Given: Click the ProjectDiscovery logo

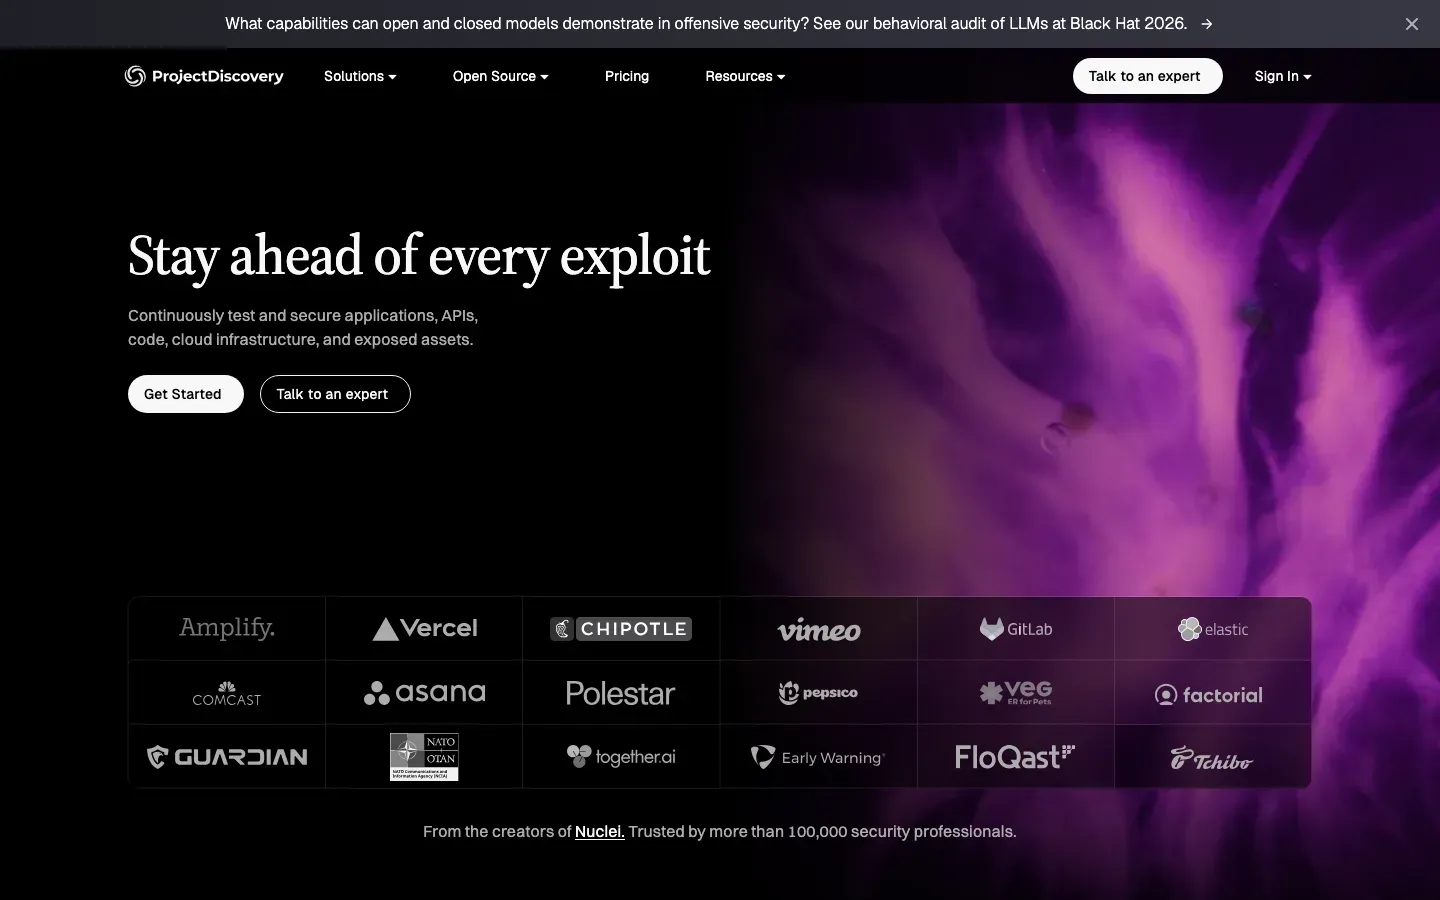Looking at the screenshot, I should click(x=204, y=76).
